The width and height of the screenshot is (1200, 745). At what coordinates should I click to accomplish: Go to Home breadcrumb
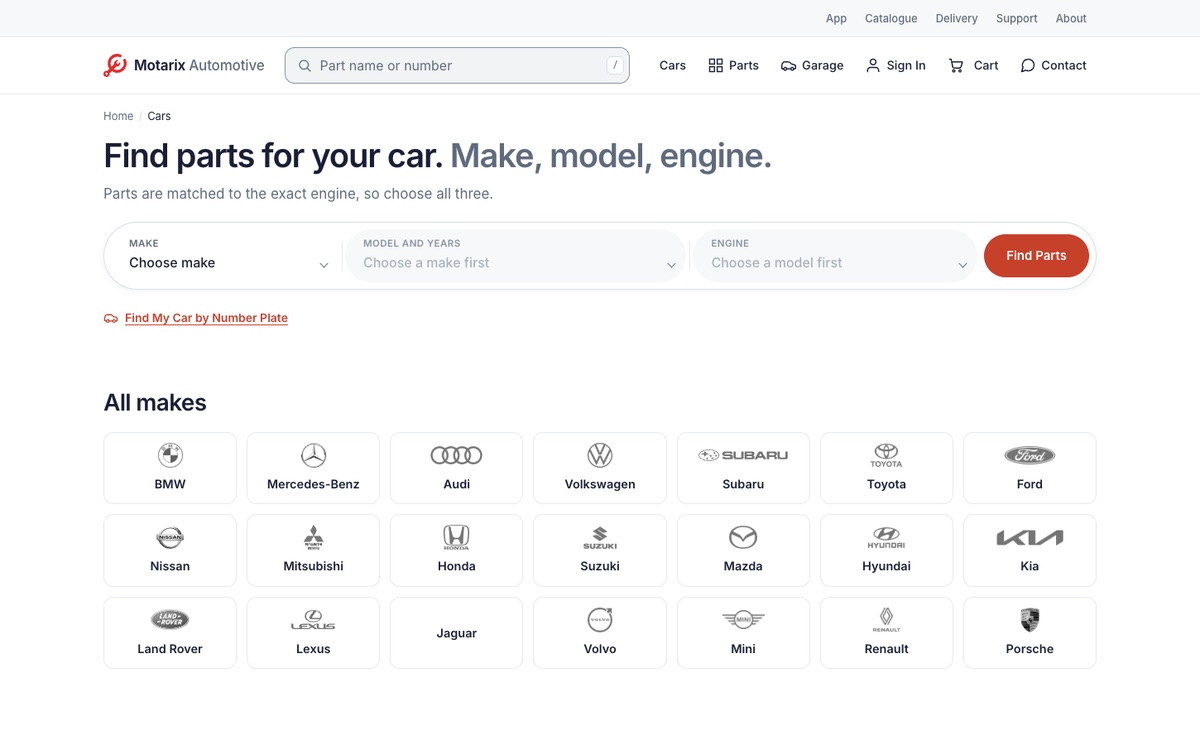pos(118,116)
